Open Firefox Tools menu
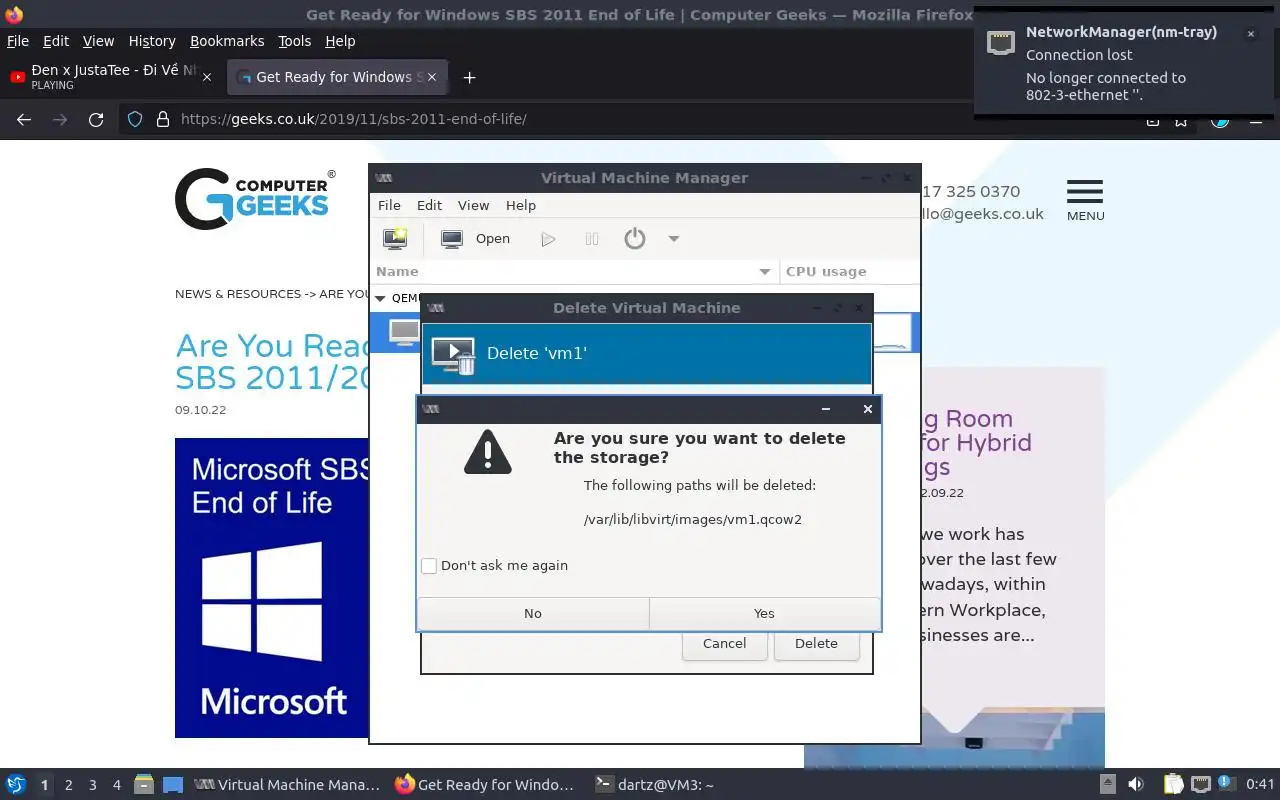This screenshot has height=800, width=1280. [294, 41]
